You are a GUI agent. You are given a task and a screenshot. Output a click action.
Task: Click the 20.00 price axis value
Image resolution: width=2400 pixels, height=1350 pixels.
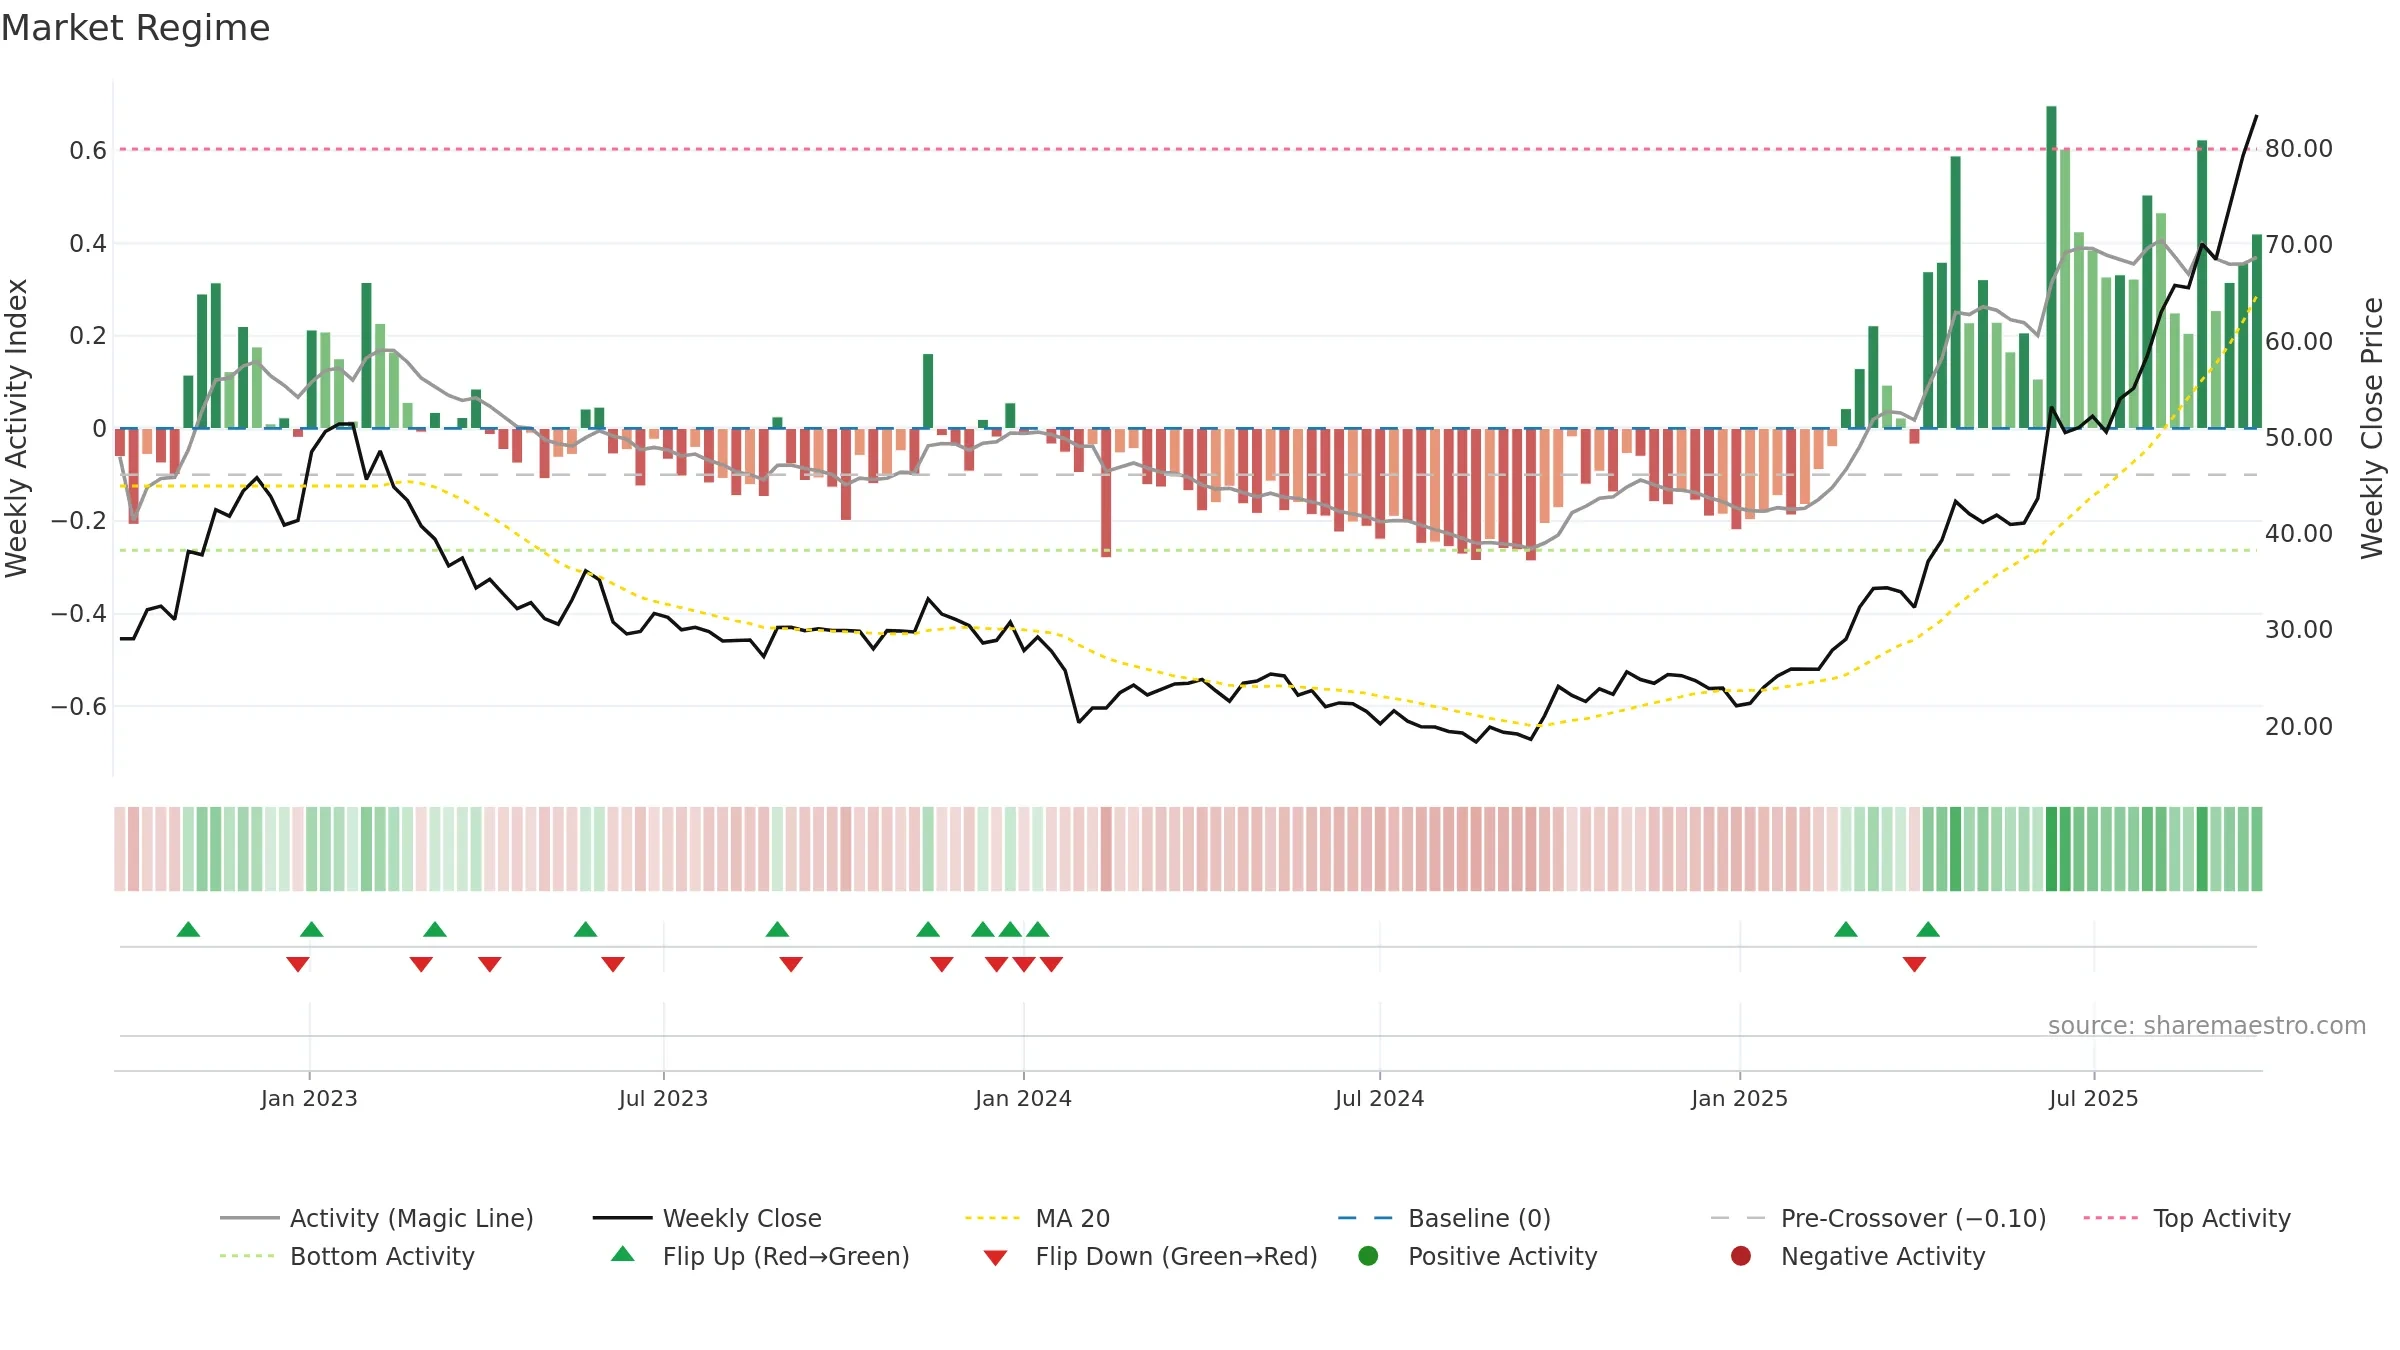tap(2299, 726)
